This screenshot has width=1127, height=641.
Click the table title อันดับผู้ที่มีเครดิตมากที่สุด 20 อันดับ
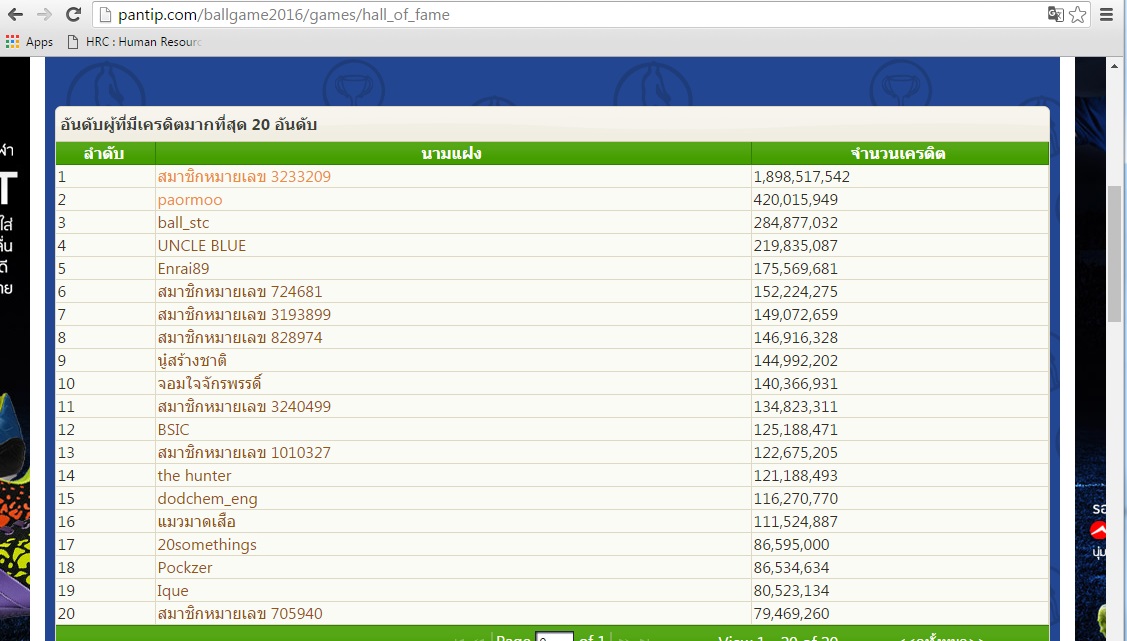pos(188,124)
